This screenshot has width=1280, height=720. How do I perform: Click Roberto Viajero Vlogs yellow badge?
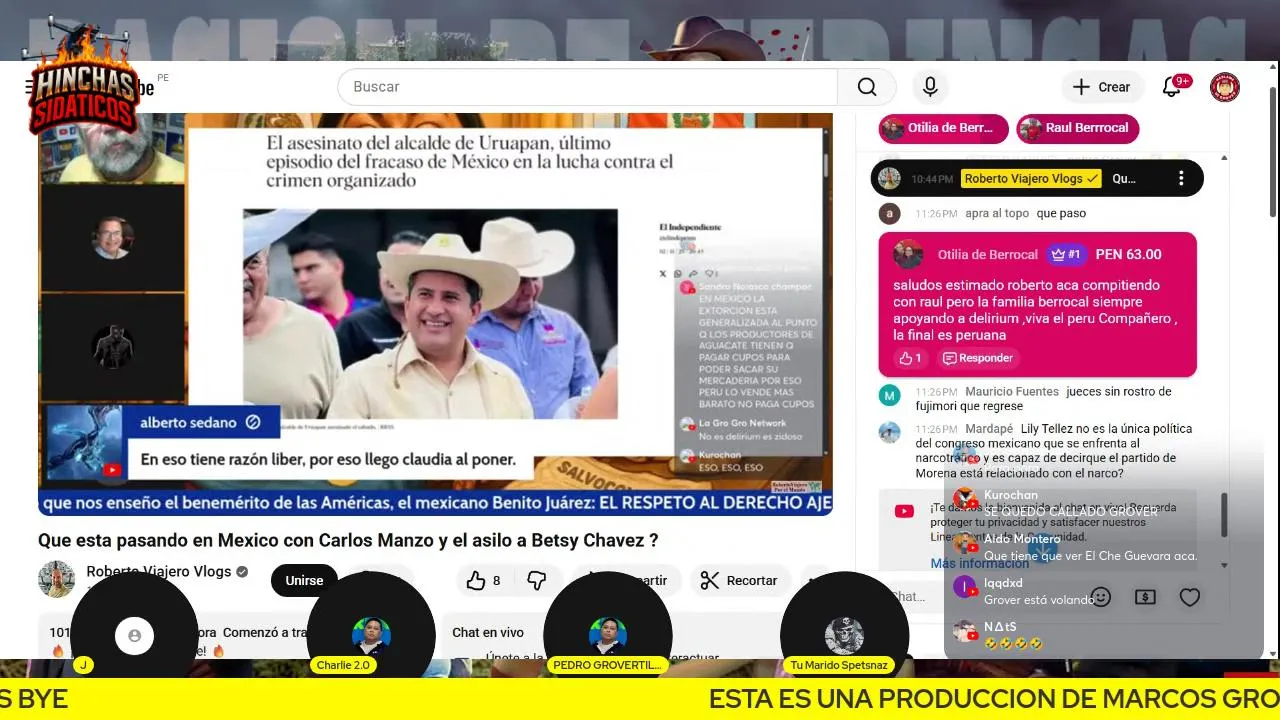coord(1031,178)
